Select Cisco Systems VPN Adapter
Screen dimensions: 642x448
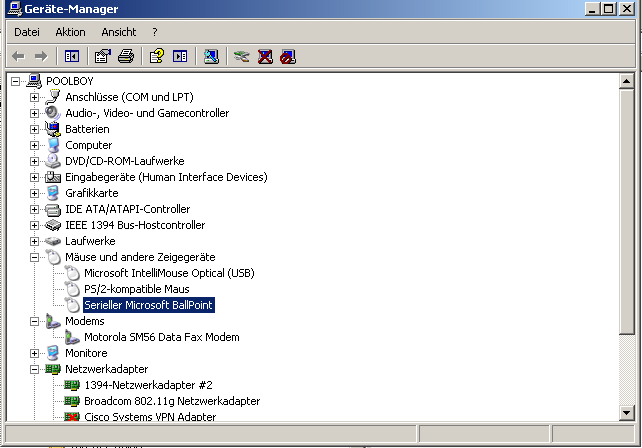pyautogui.click(x=150, y=416)
